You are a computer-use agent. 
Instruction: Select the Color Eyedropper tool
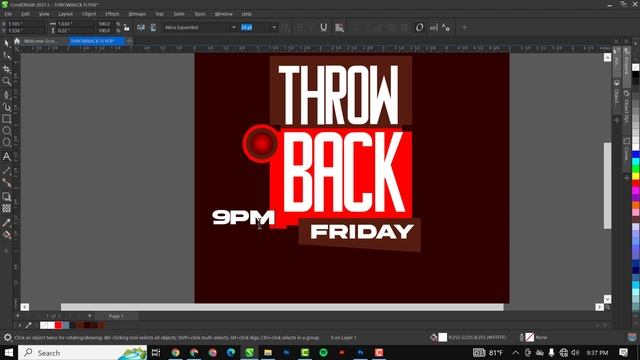(7, 222)
